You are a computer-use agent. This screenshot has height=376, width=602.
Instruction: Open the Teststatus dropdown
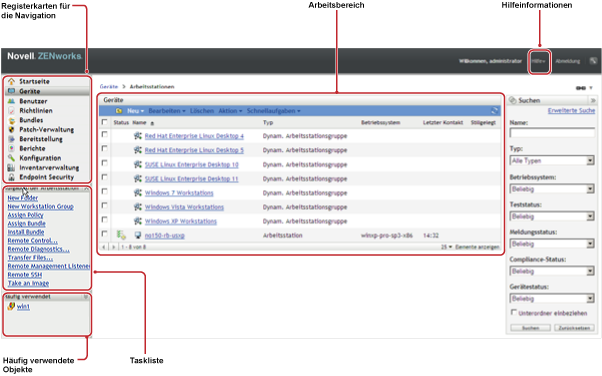(552, 217)
